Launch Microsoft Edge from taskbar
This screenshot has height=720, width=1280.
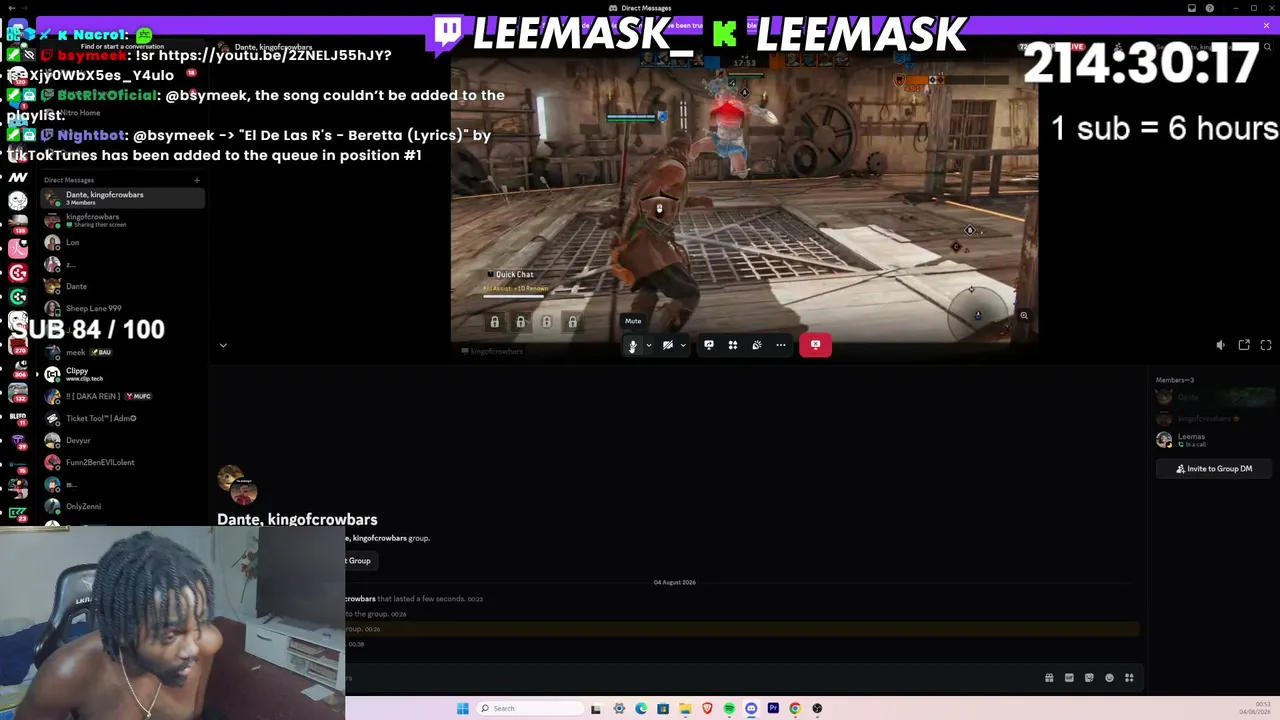click(x=641, y=709)
